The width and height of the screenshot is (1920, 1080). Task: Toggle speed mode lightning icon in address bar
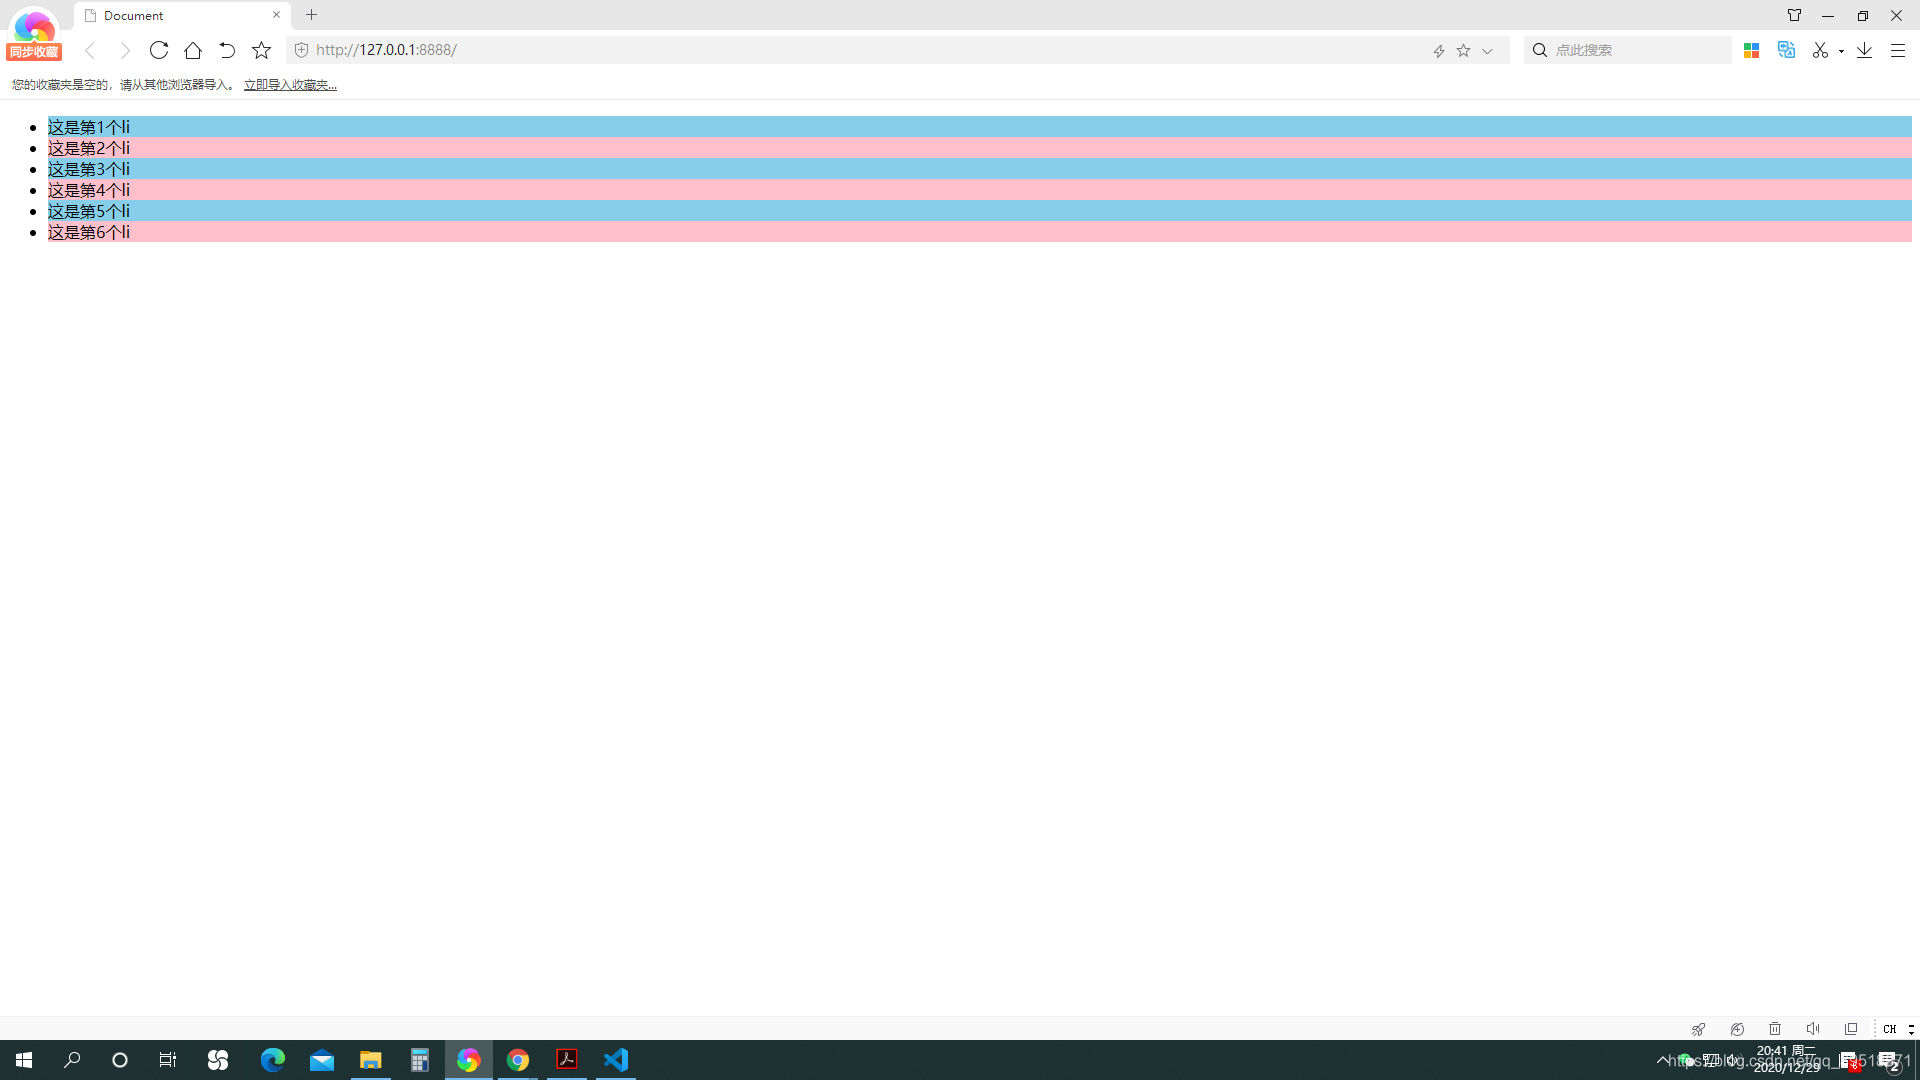tap(1438, 51)
